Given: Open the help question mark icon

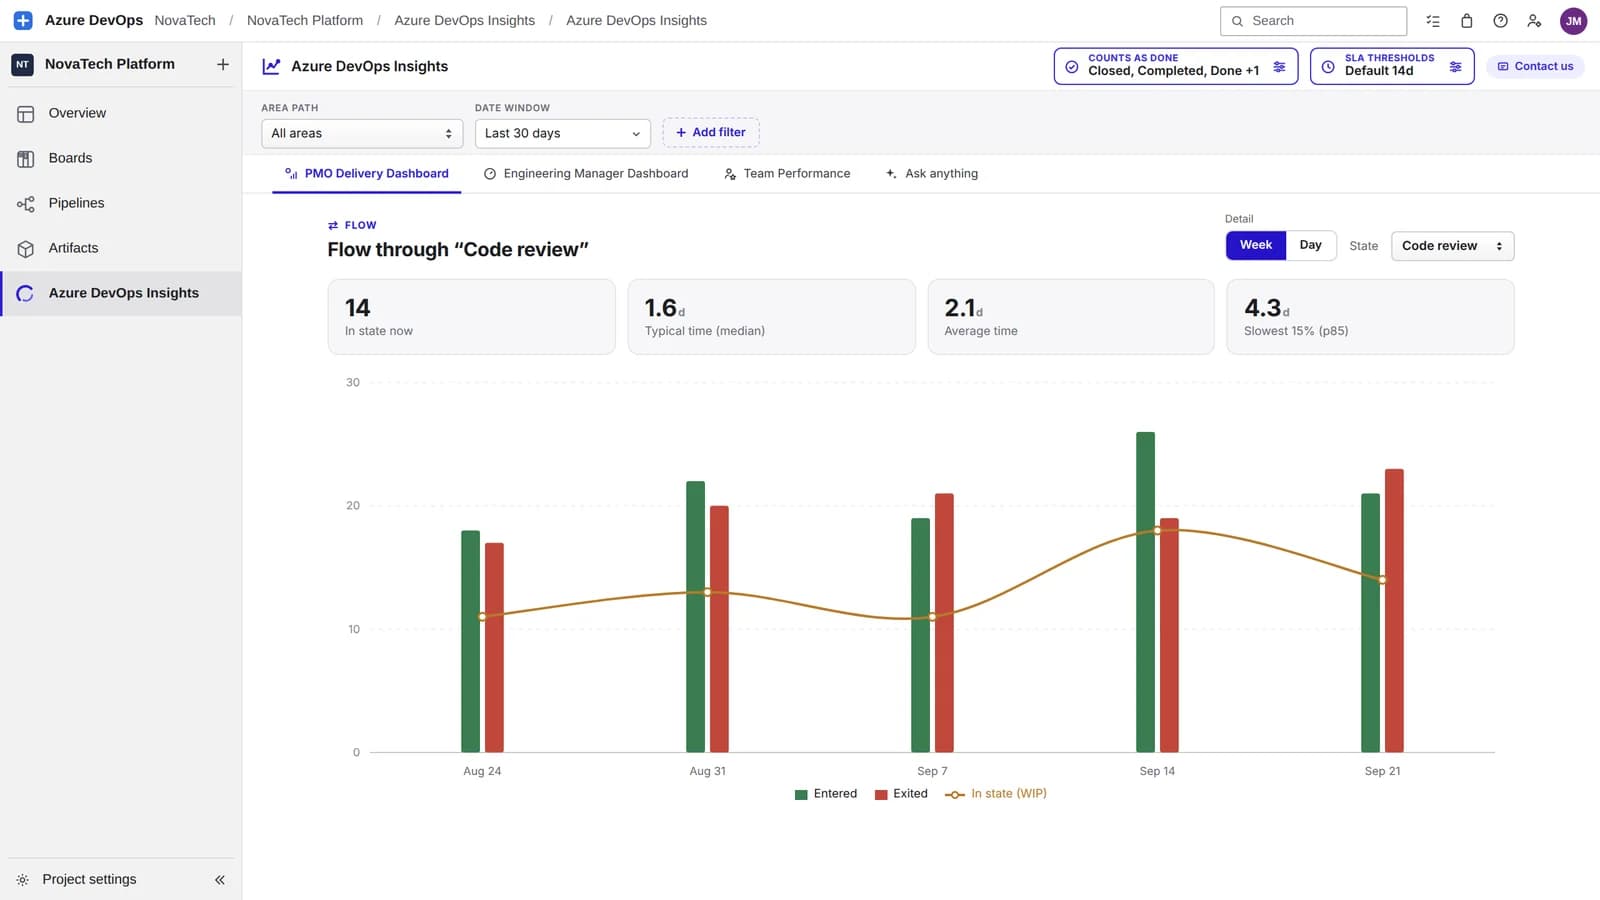Looking at the screenshot, I should (1501, 20).
